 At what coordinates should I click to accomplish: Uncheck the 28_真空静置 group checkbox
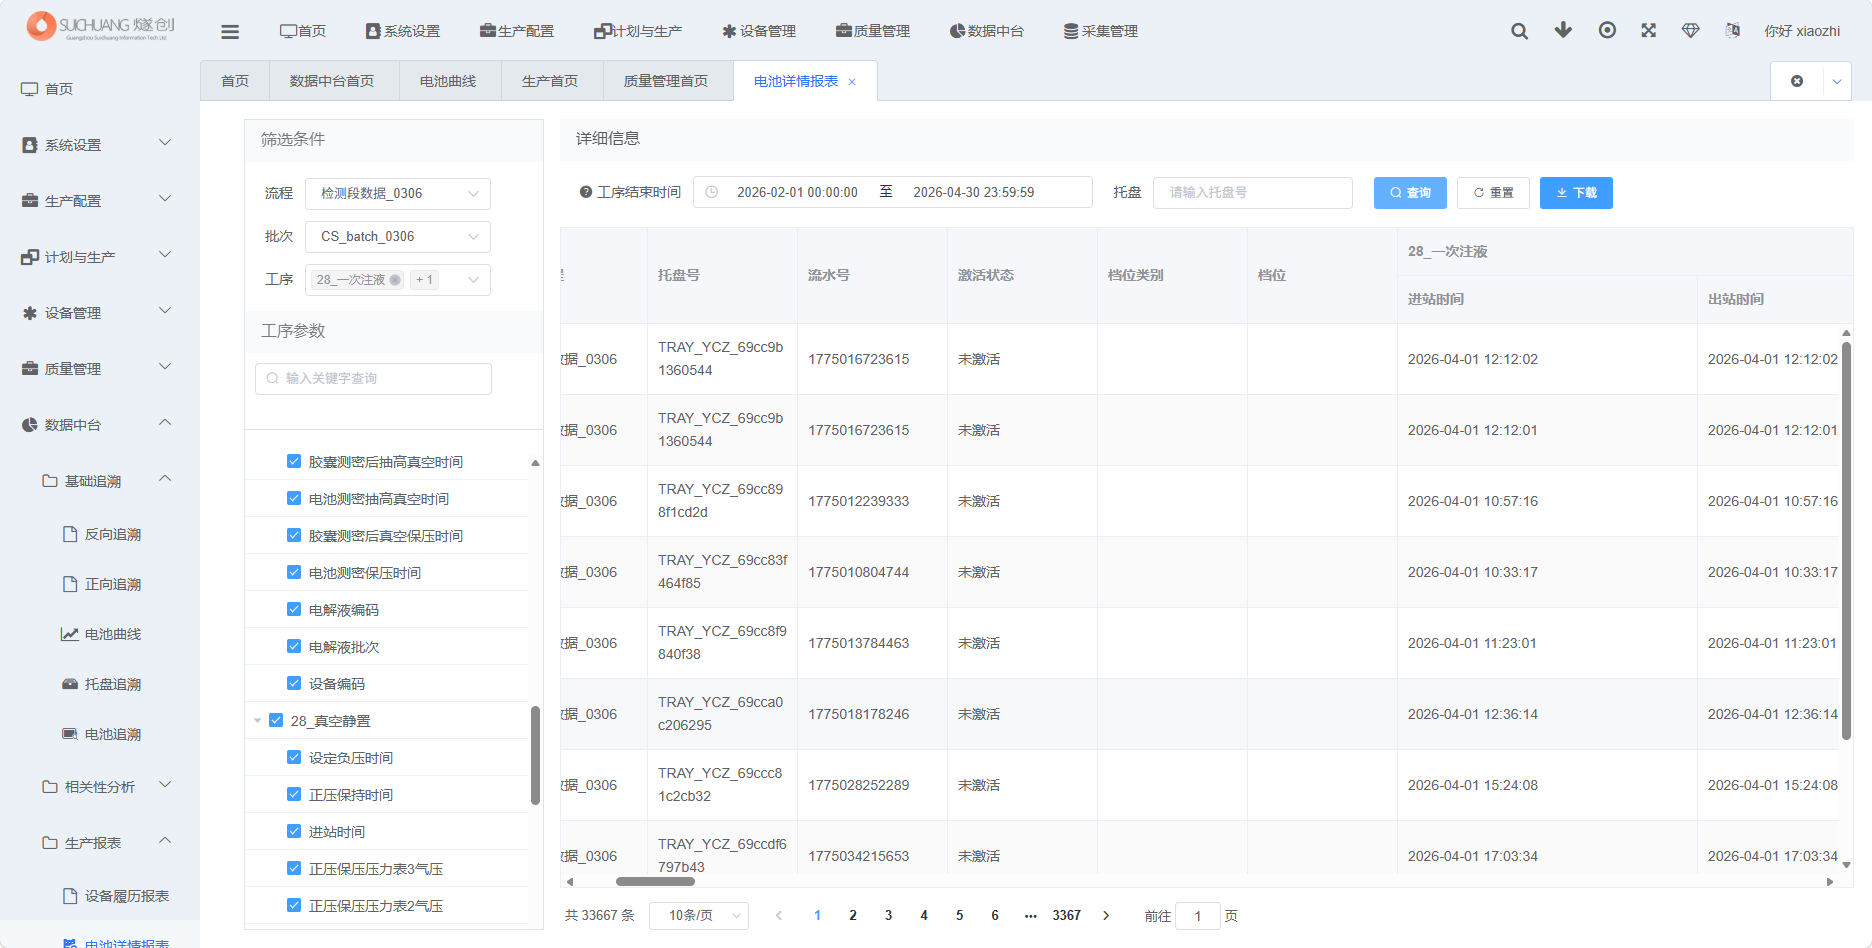point(276,720)
